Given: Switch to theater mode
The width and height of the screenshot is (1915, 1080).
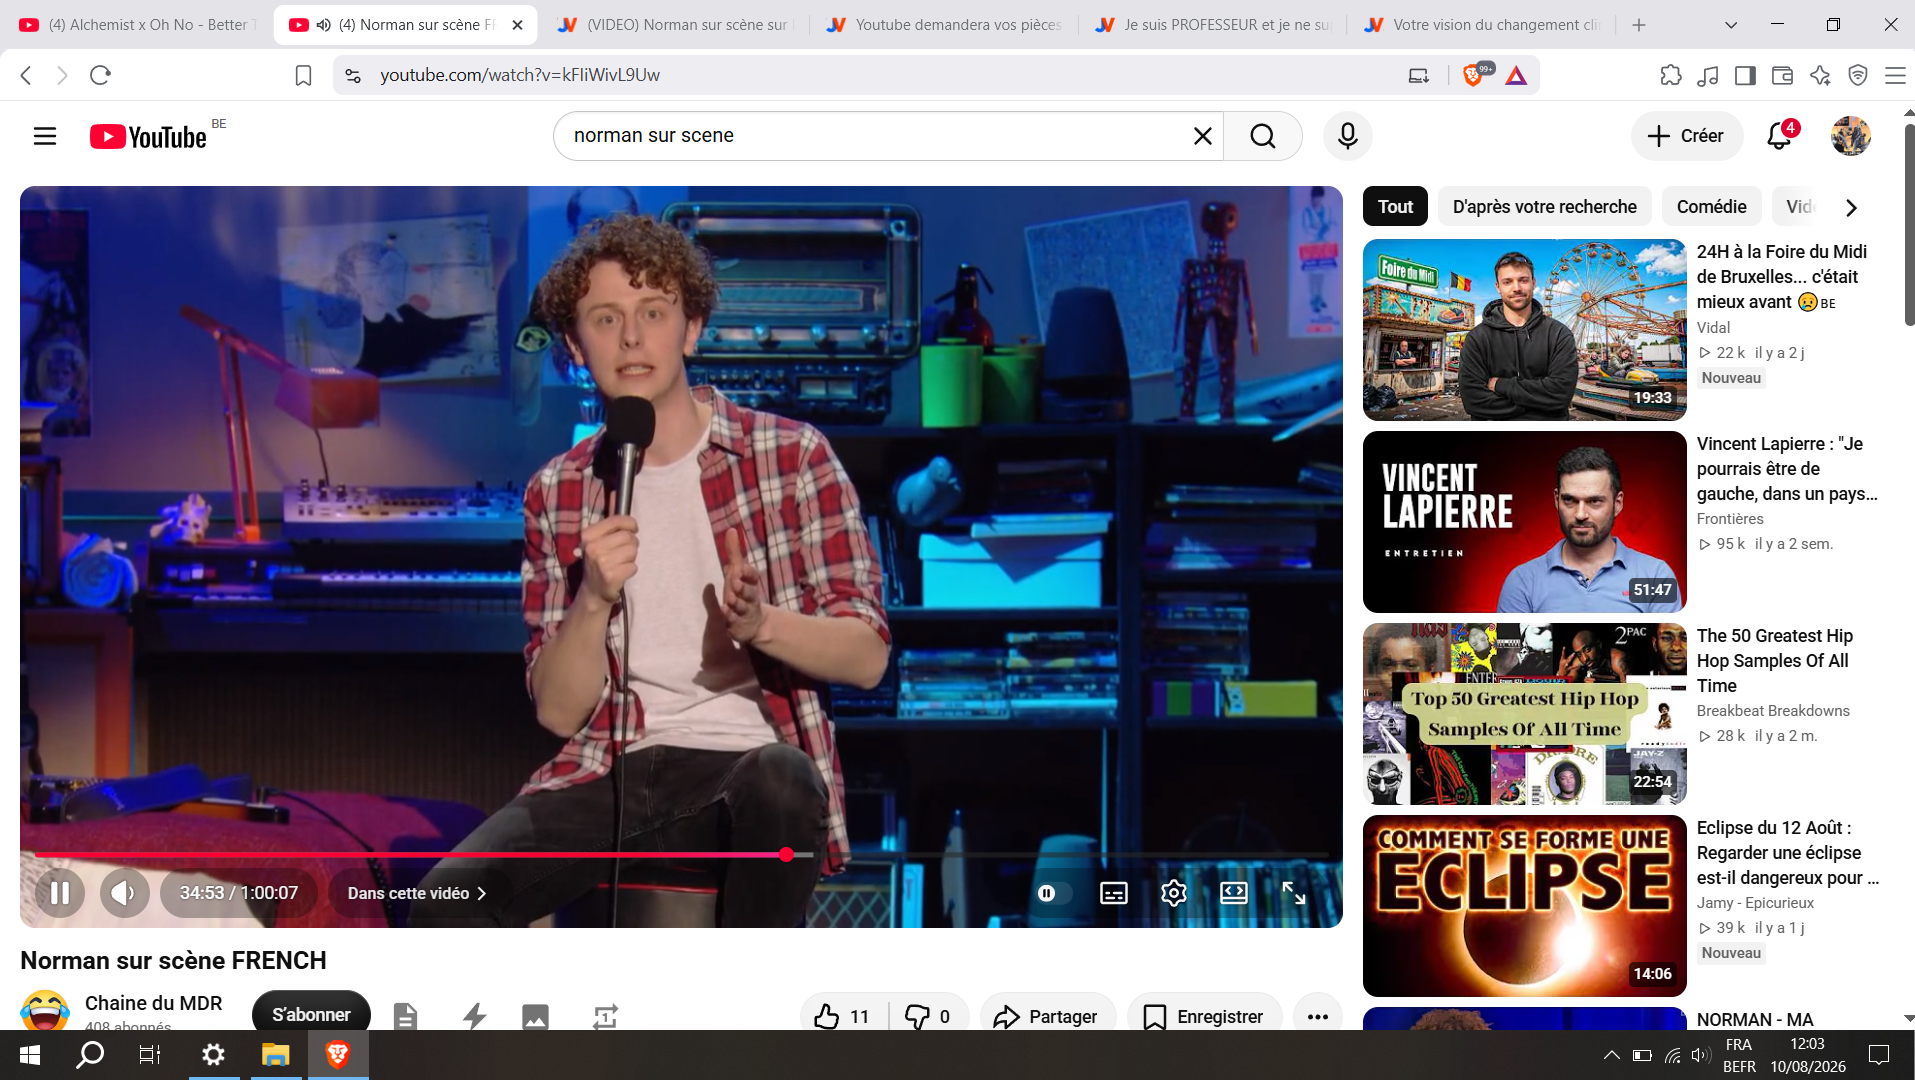Looking at the screenshot, I should pos(1234,893).
